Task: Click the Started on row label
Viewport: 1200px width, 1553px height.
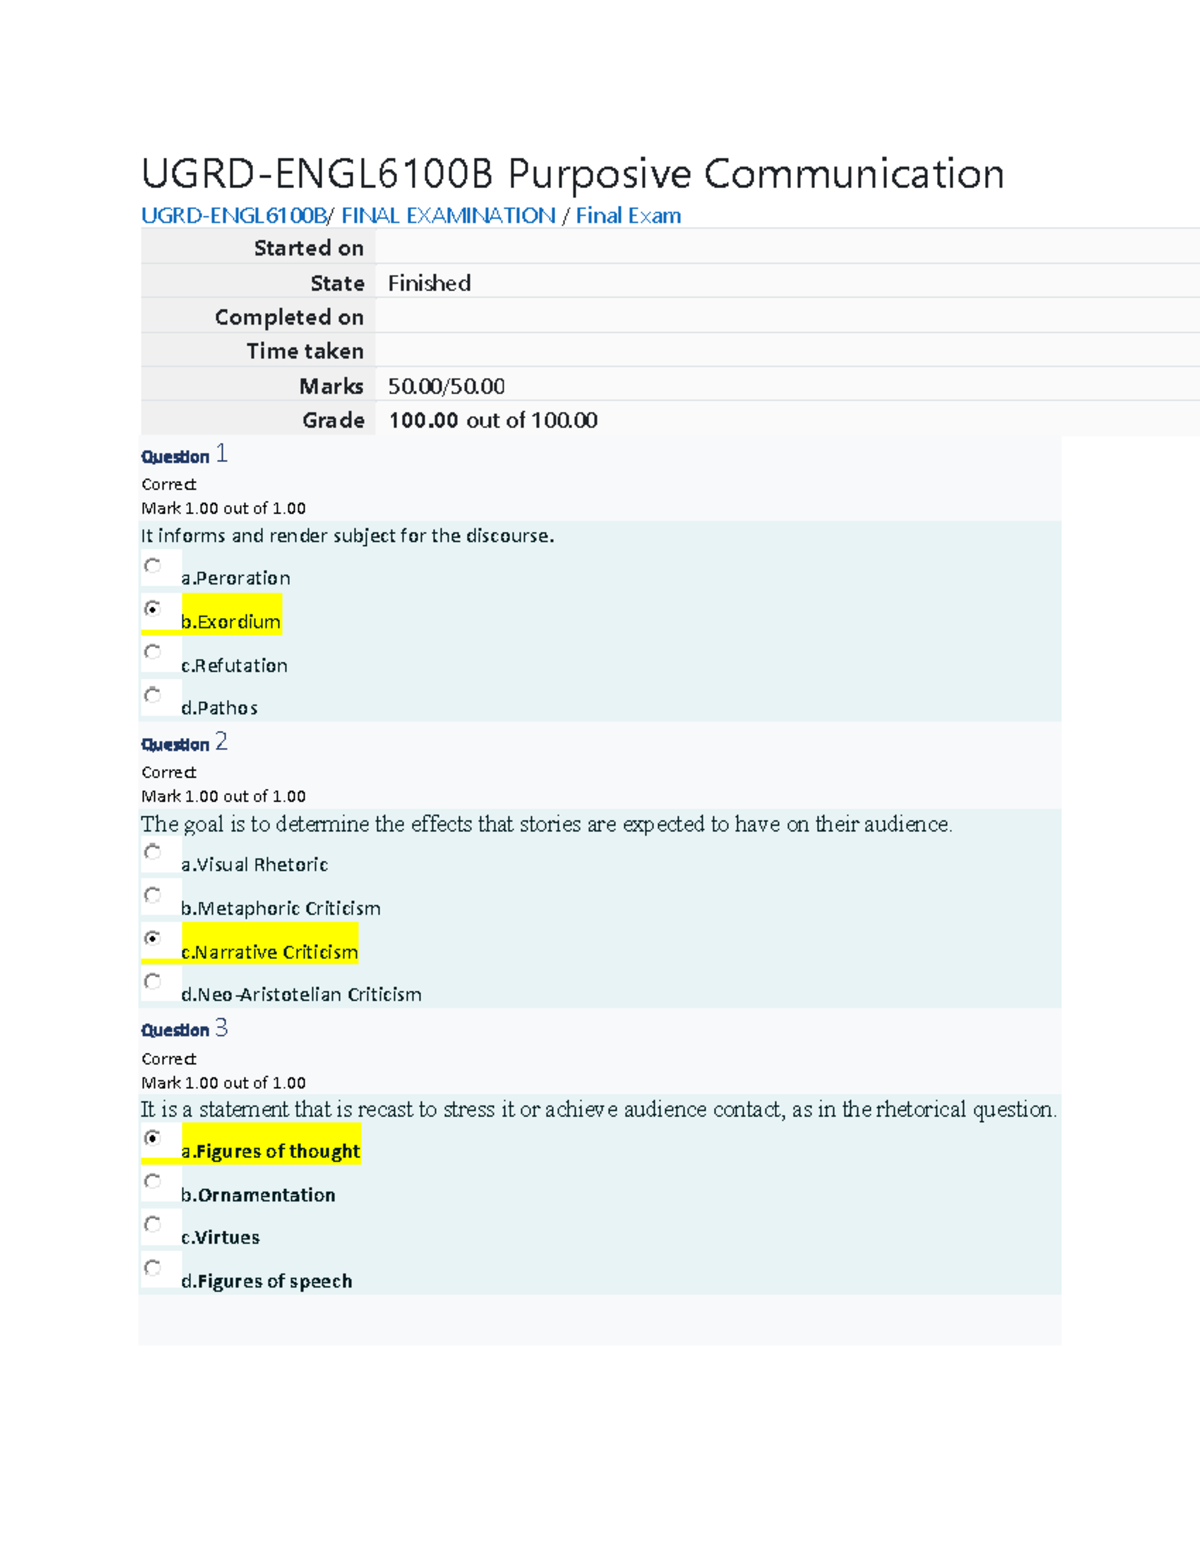Action: (x=309, y=249)
